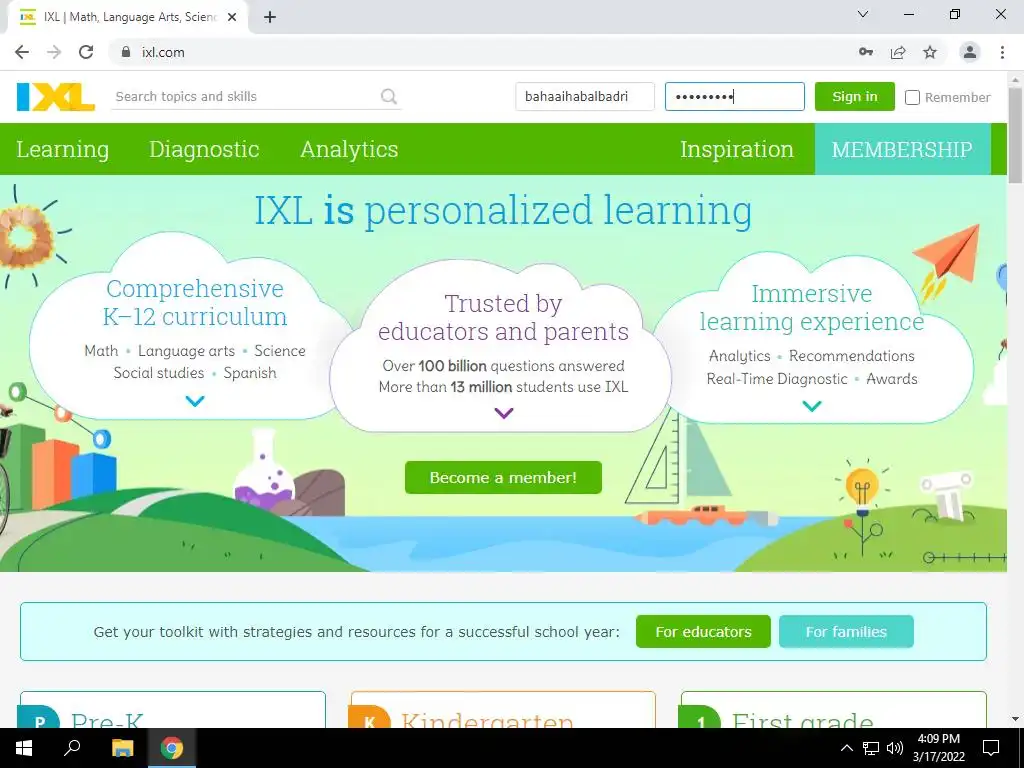Image resolution: width=1024 pixels, height=768 pixels.
Task: Open the Kindergarten grade card
Action: (503, 710)
